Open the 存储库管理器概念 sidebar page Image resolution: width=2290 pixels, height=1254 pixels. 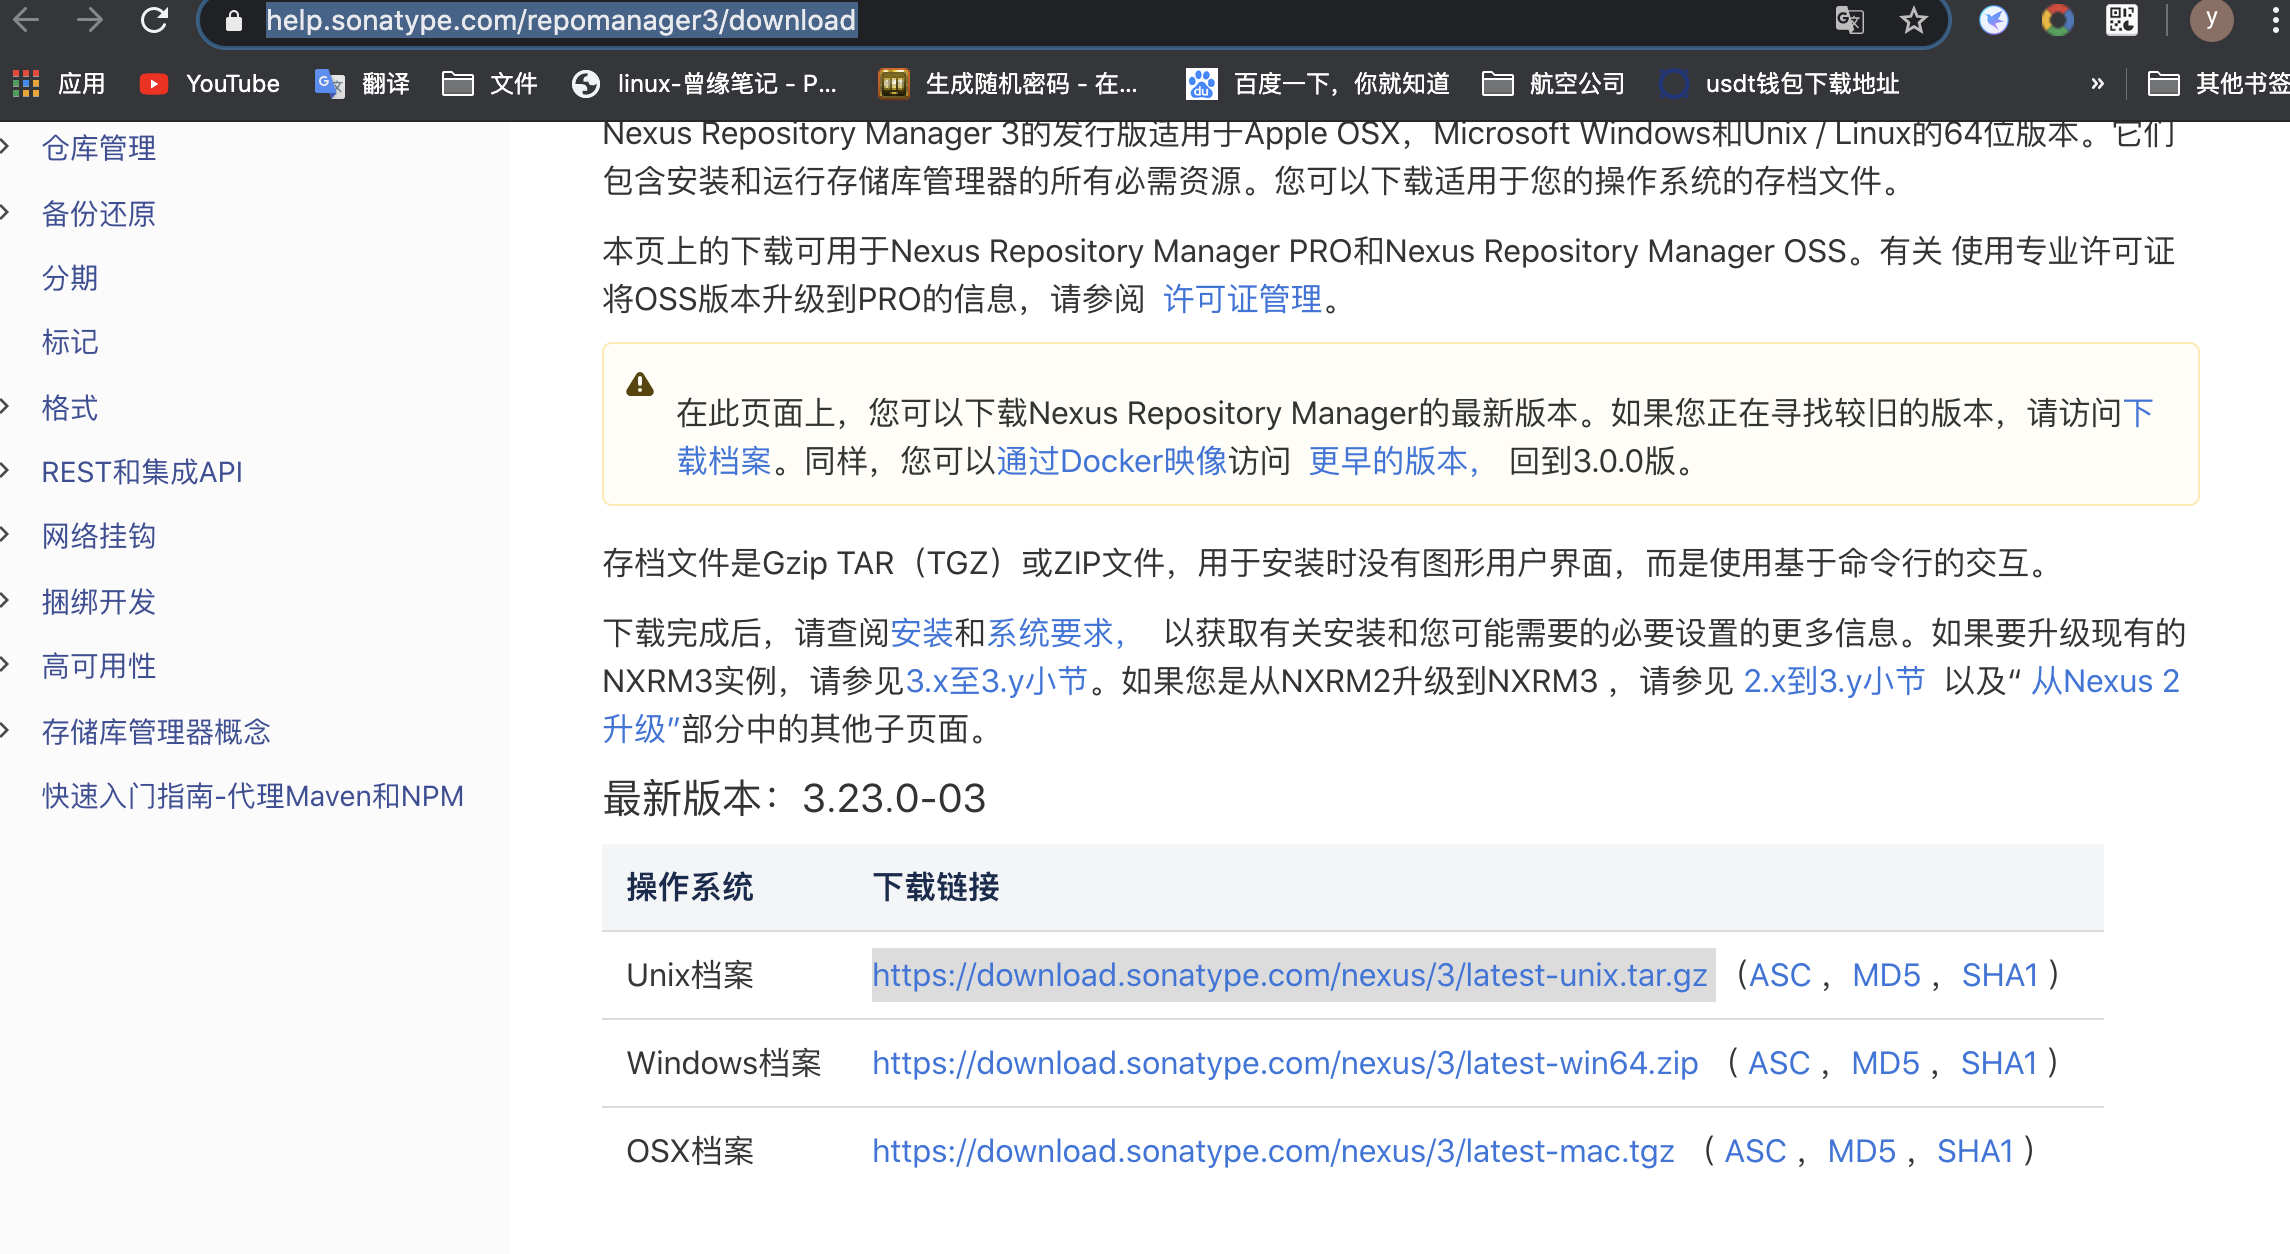coord(156,731)
